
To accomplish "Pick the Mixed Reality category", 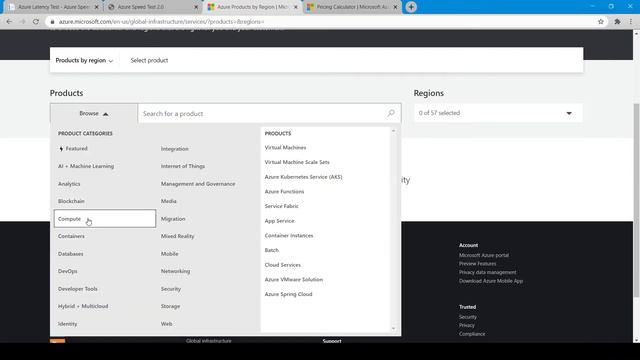I will coord(178,236).
